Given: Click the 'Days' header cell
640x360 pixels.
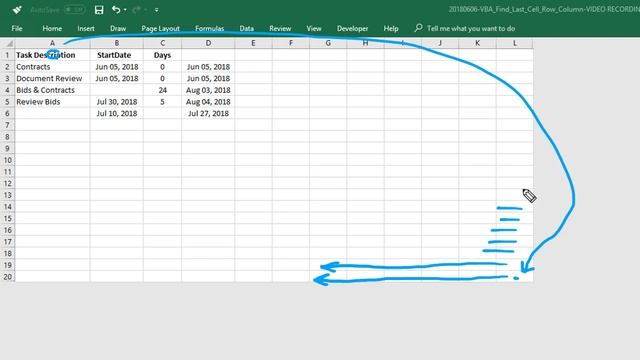Looking at the screenshot, I should tap(162, 55).
